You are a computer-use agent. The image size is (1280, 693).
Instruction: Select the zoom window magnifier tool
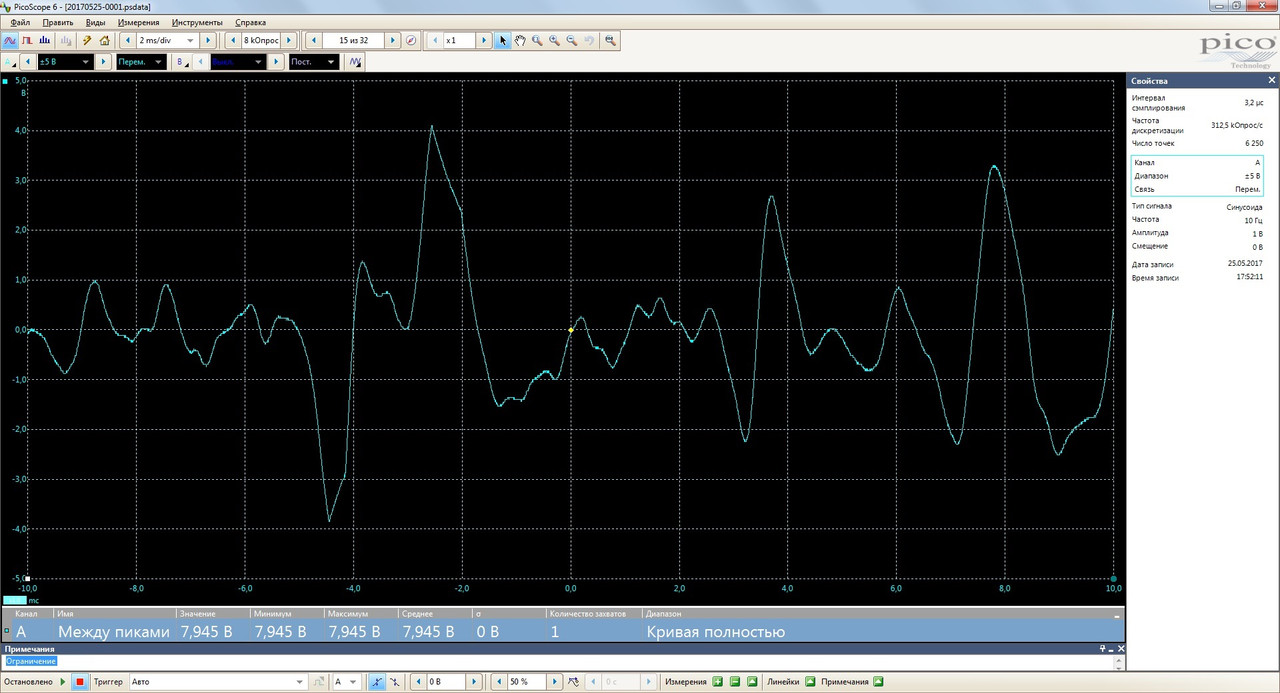point(537,40)
